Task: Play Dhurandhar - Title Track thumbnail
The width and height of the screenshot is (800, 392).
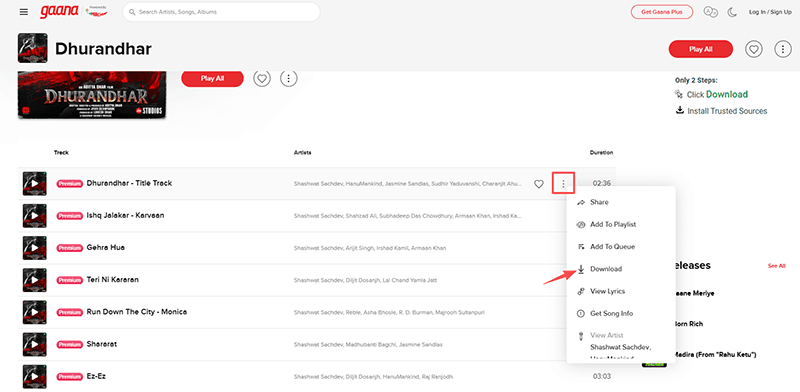Action: (x=35, y=184)
